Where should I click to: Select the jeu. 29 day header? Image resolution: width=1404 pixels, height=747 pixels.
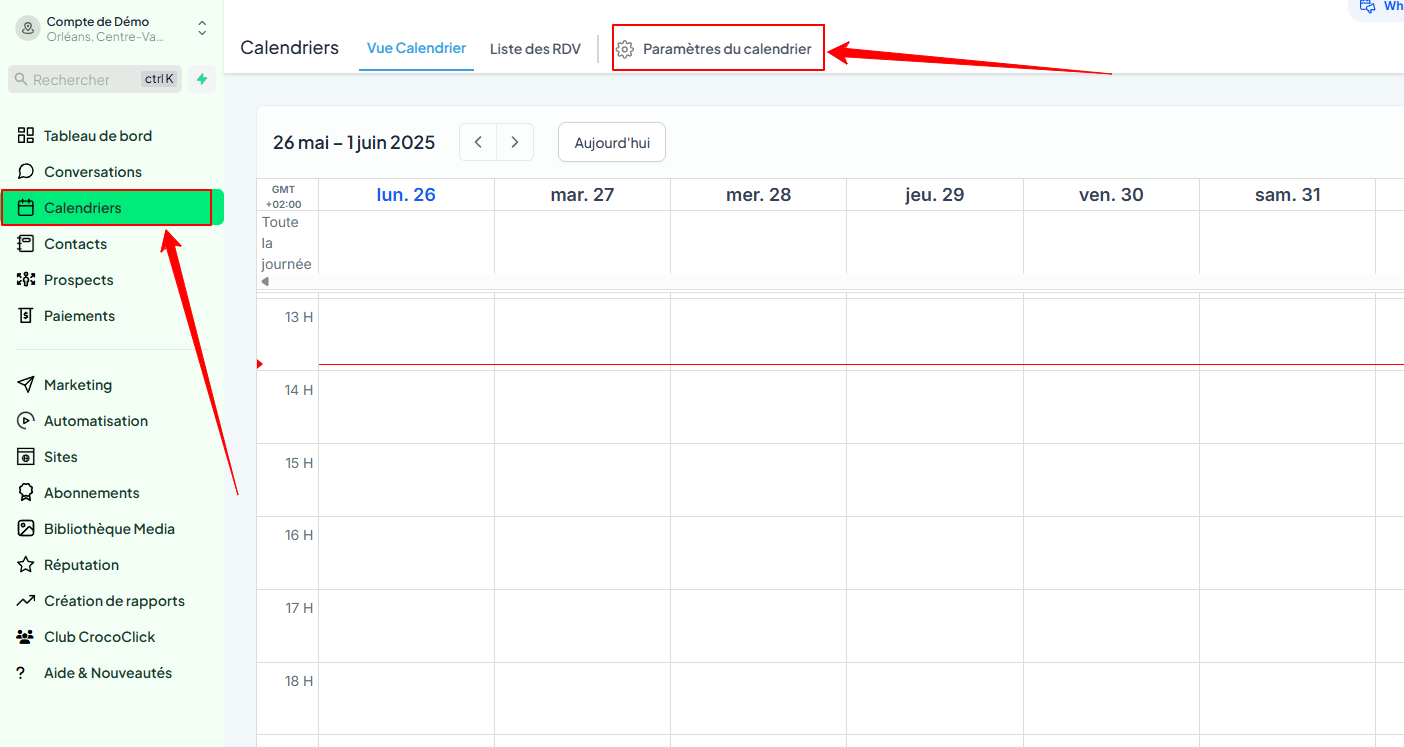(935, 195)
